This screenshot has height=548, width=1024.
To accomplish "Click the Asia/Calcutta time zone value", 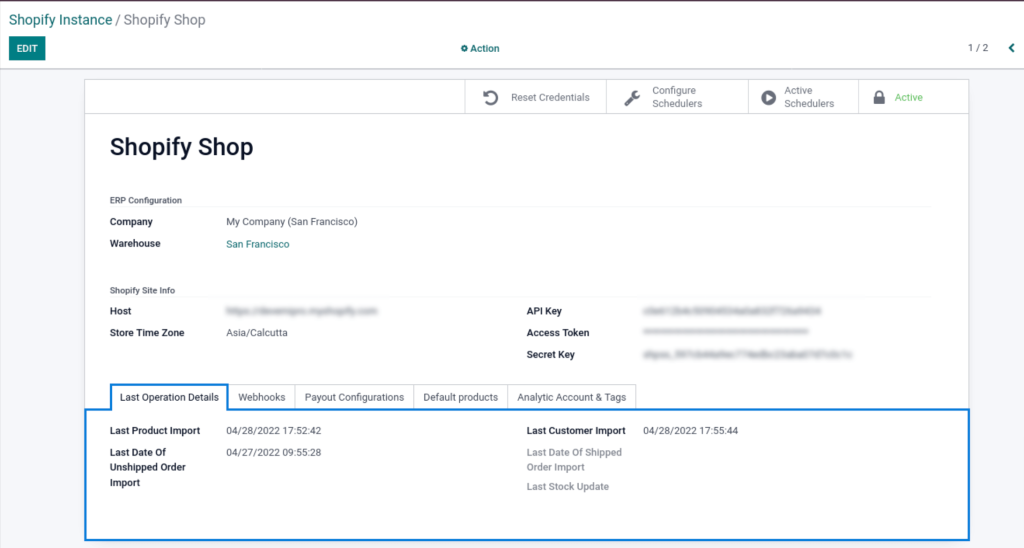I will point(257,332).
